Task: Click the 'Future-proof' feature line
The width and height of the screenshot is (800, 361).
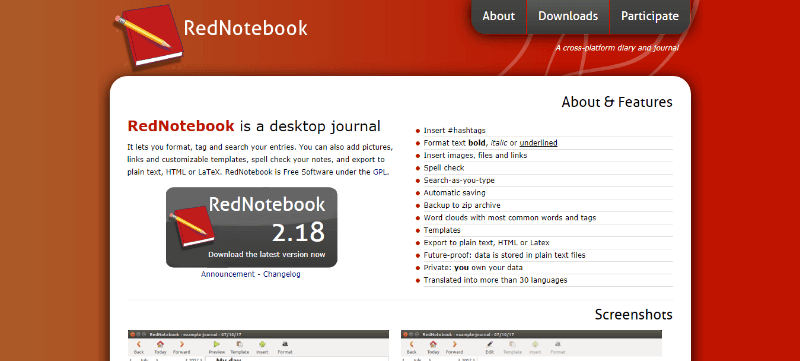Action: [x=505, y=255]
